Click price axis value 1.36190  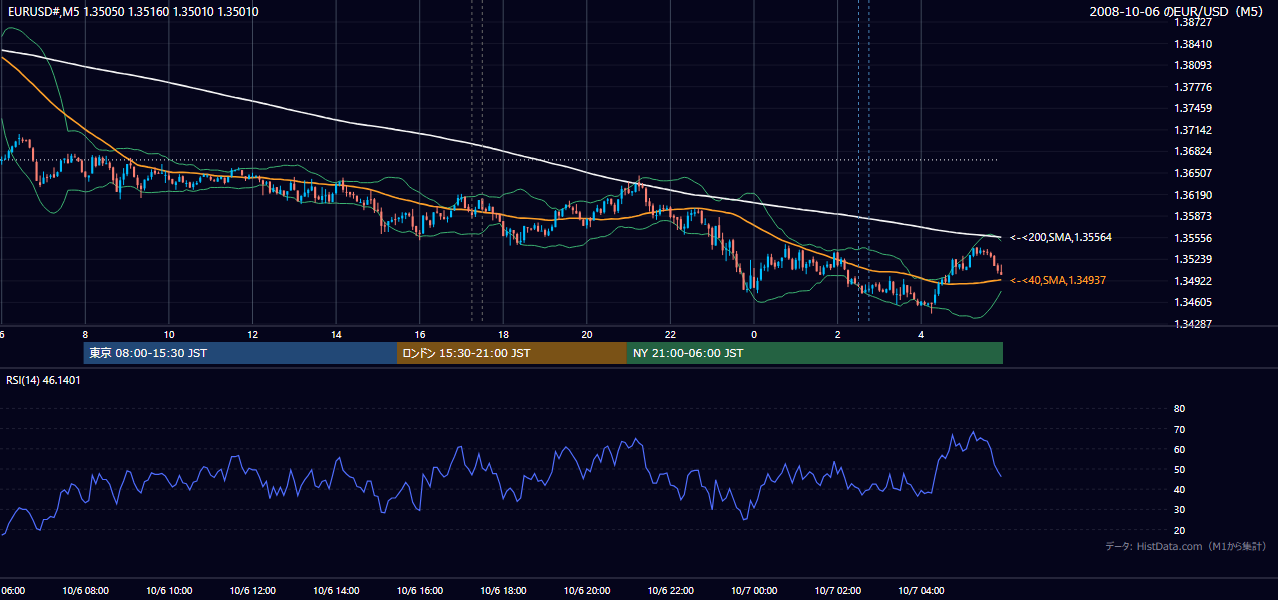(x=1194, y=195)
